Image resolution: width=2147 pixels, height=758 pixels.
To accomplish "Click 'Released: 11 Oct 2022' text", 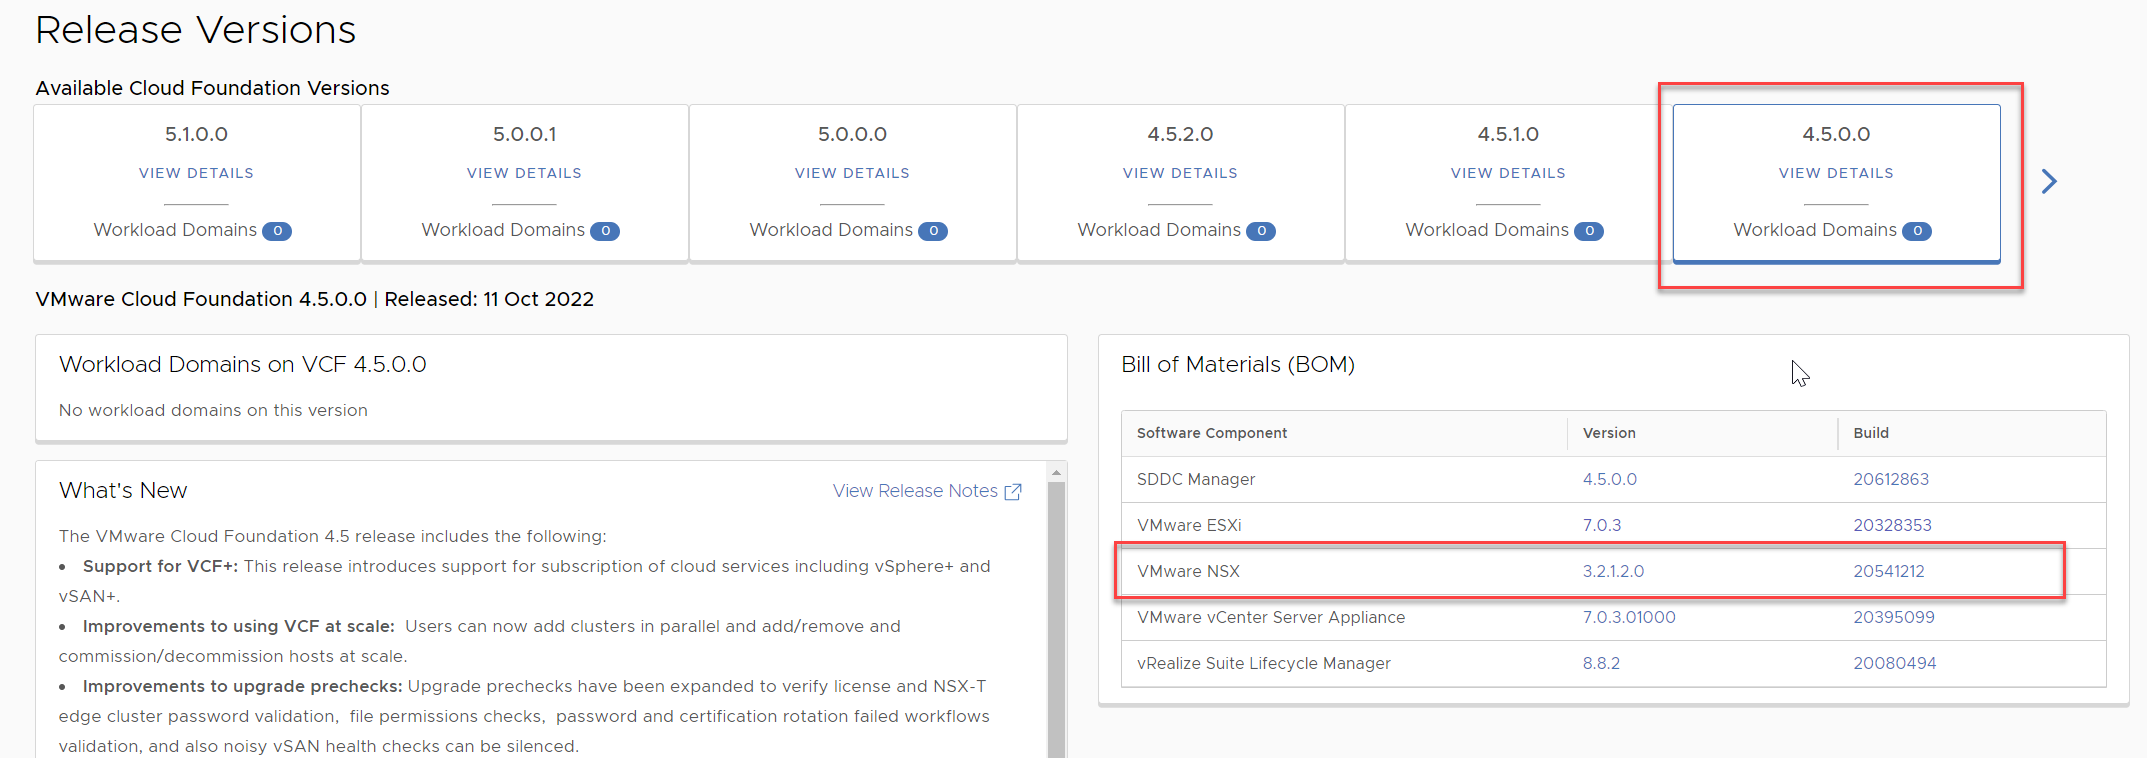I will pos(489,299).
